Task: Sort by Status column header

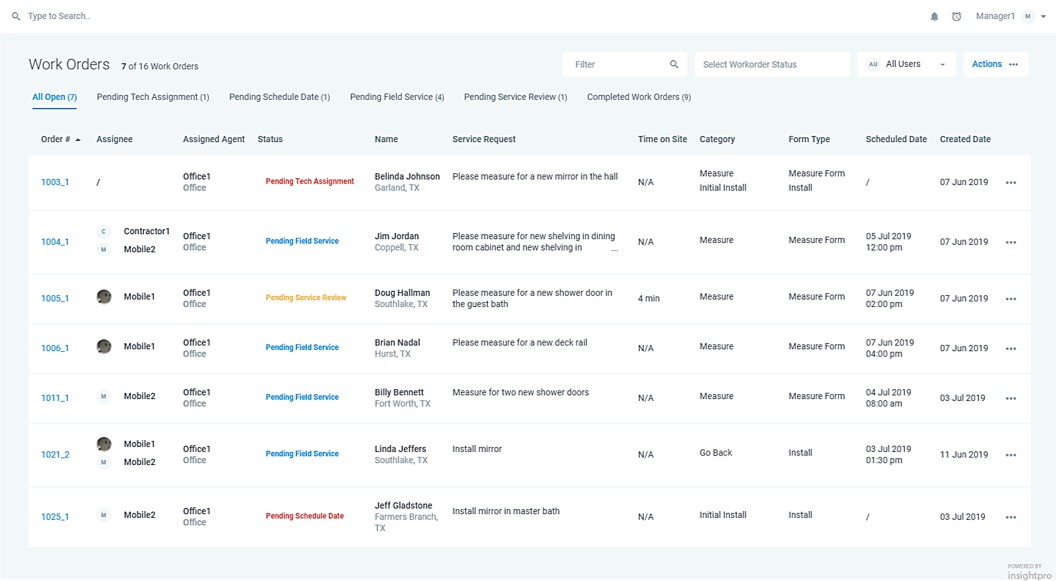Action: click(x=270, y=140)
